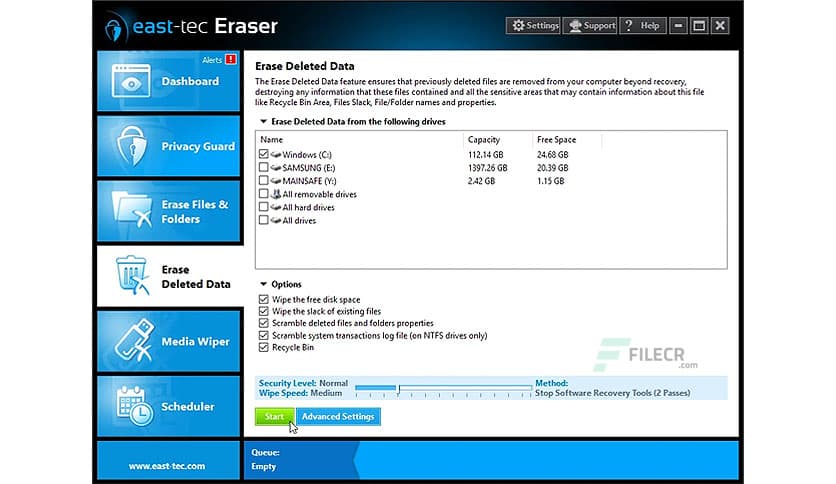836x484 pixels.
Task: Click the Support button
Action: click(590, 26)
